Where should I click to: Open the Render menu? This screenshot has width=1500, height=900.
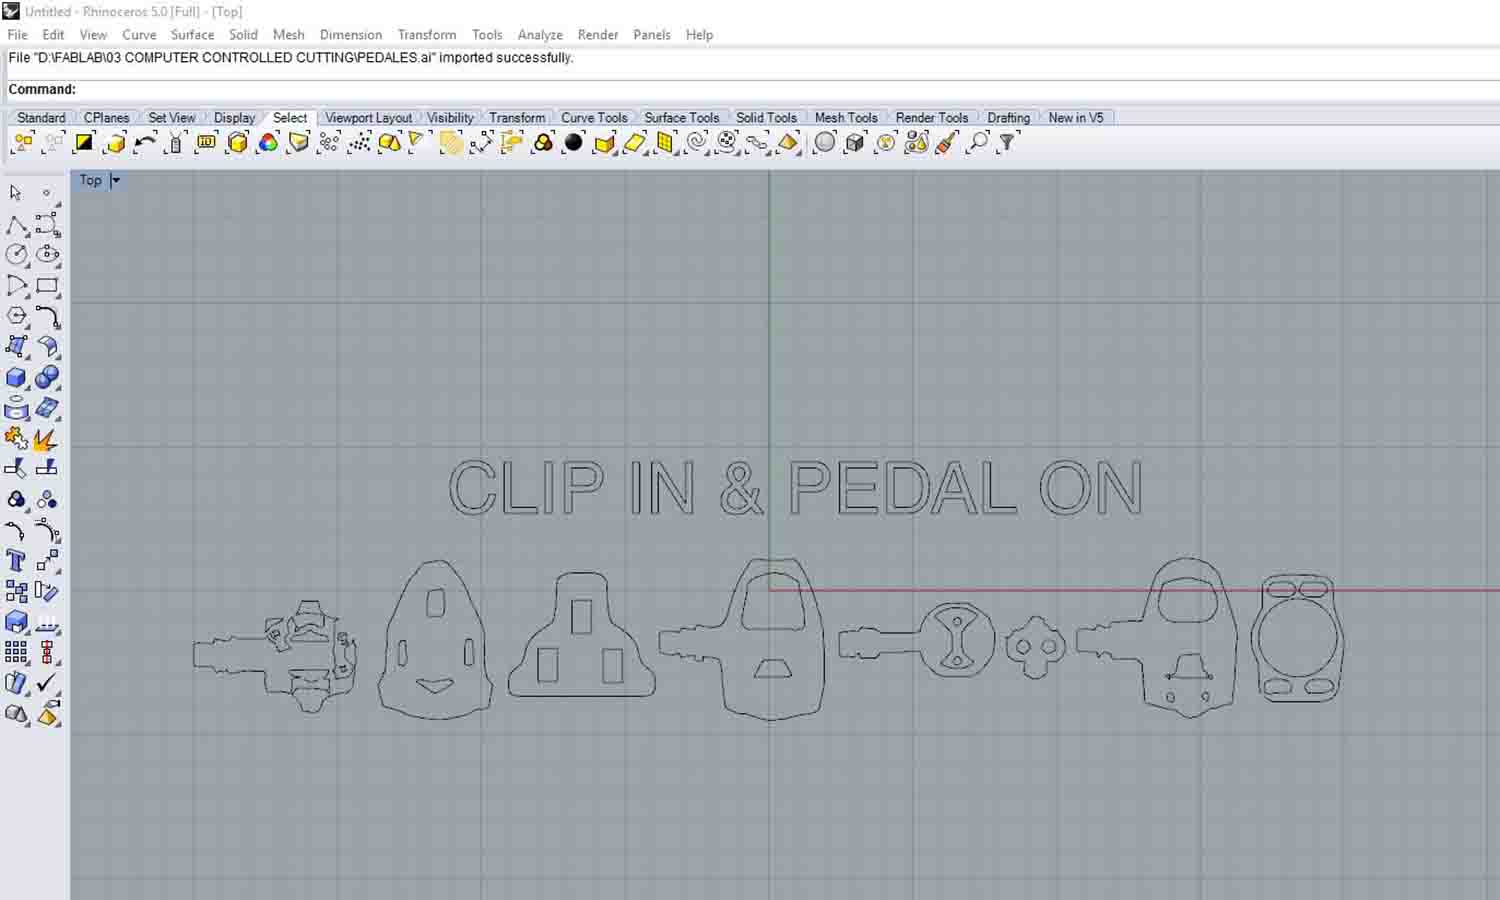[x=598, y=34]
